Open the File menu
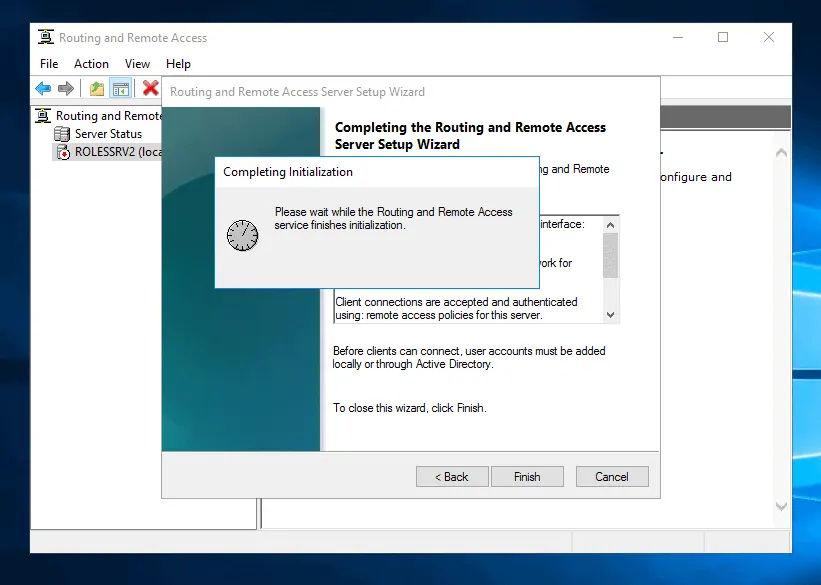This screenshot has height=585, width=821. pos(48,63)
